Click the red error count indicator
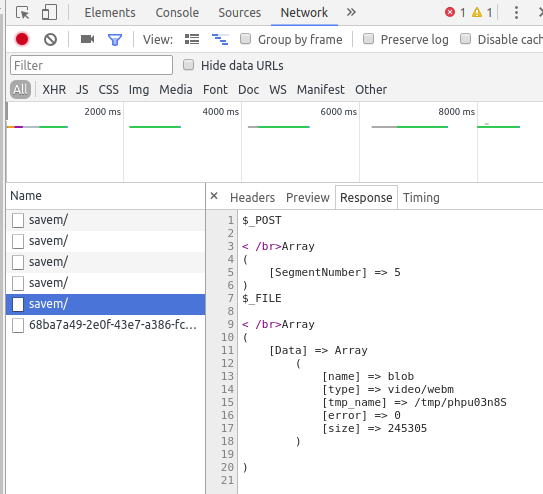Screen dimensions: 543x494 click(455, 13)
